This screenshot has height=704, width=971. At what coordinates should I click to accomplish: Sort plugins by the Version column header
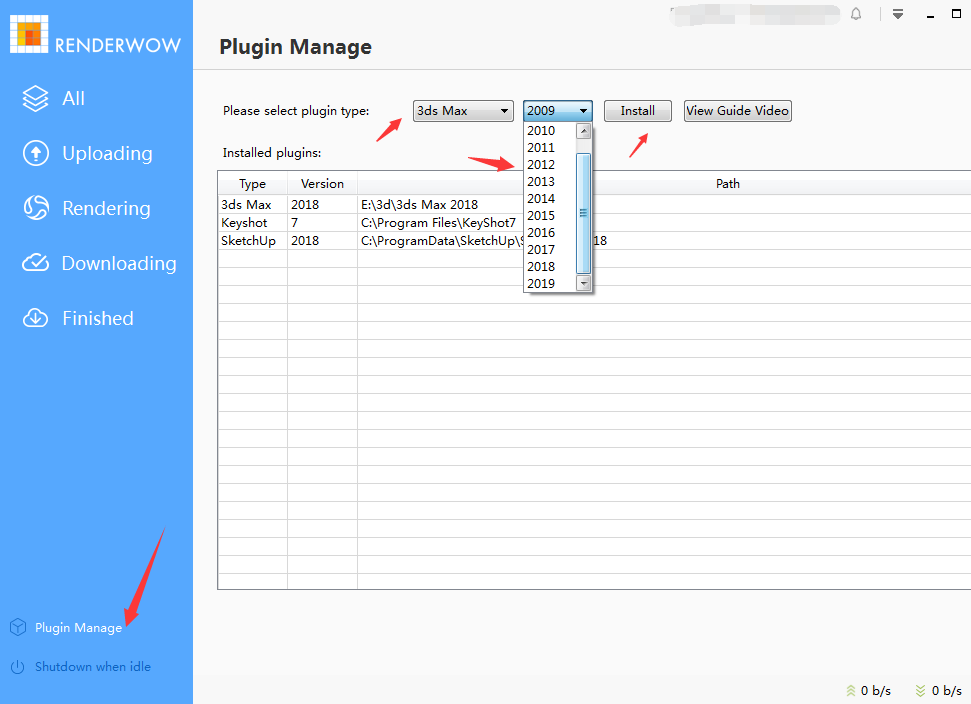tap(323, 184)
